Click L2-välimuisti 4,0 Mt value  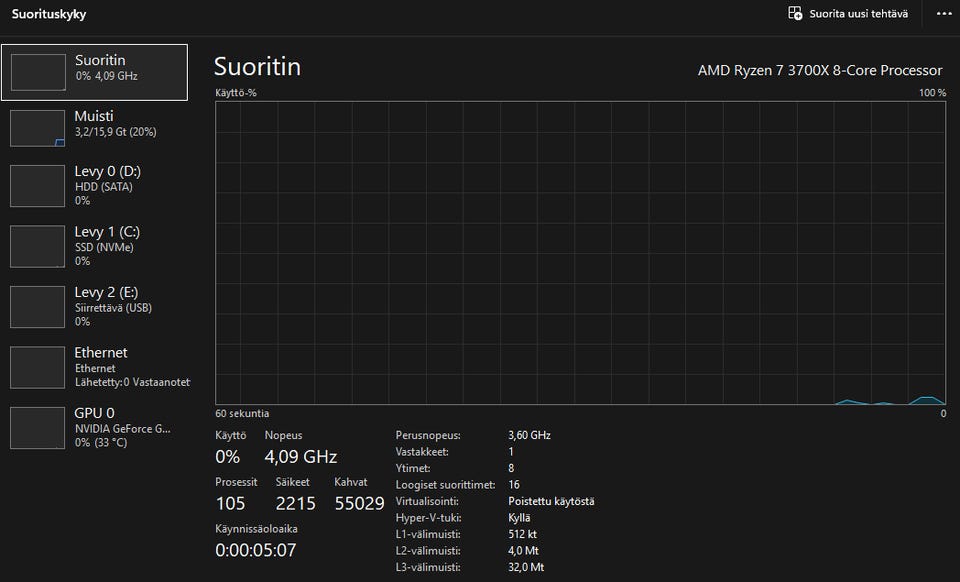tap(523, 551)
